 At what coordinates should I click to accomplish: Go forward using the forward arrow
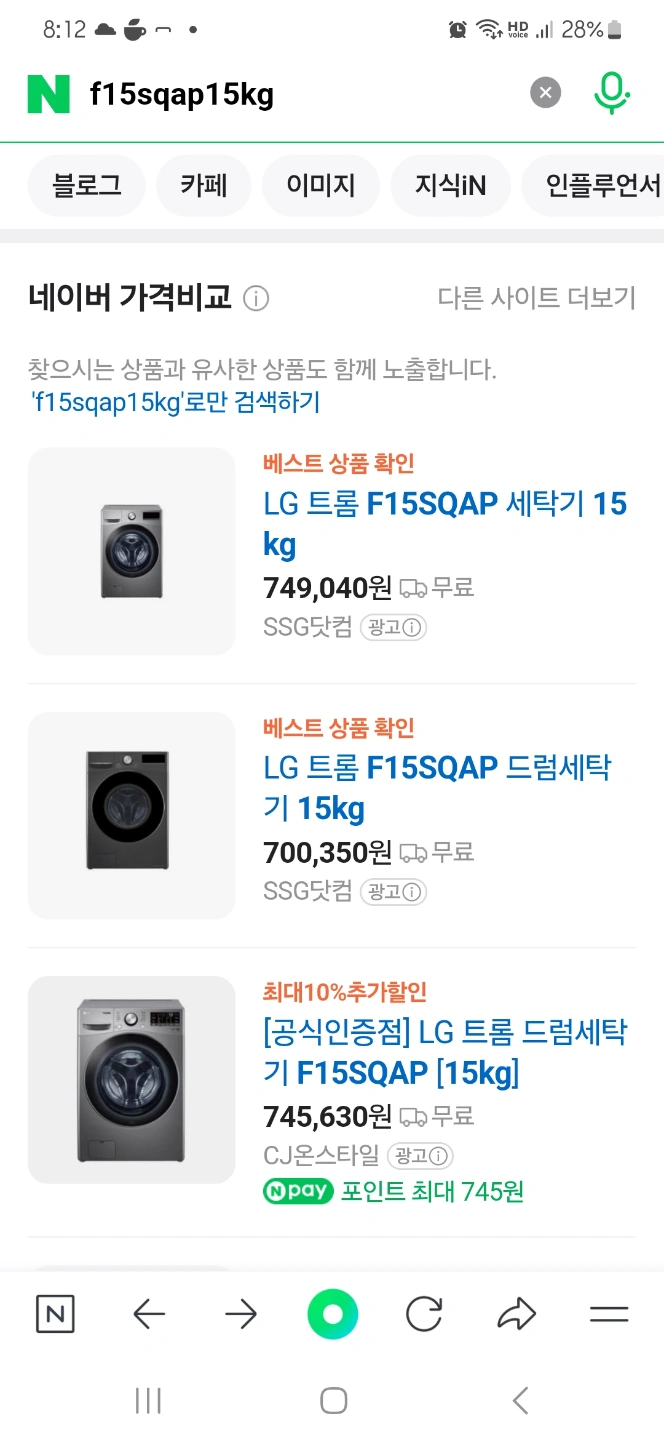click(x=240, y=1314)
